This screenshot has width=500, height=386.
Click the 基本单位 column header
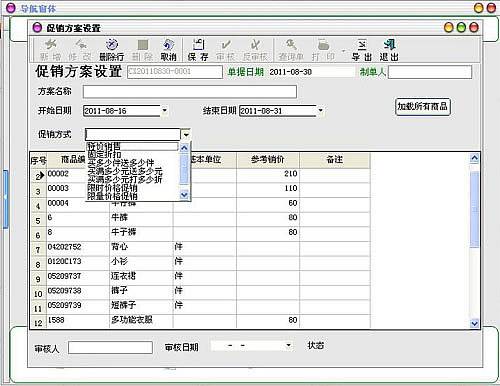(x=213, y=160)
